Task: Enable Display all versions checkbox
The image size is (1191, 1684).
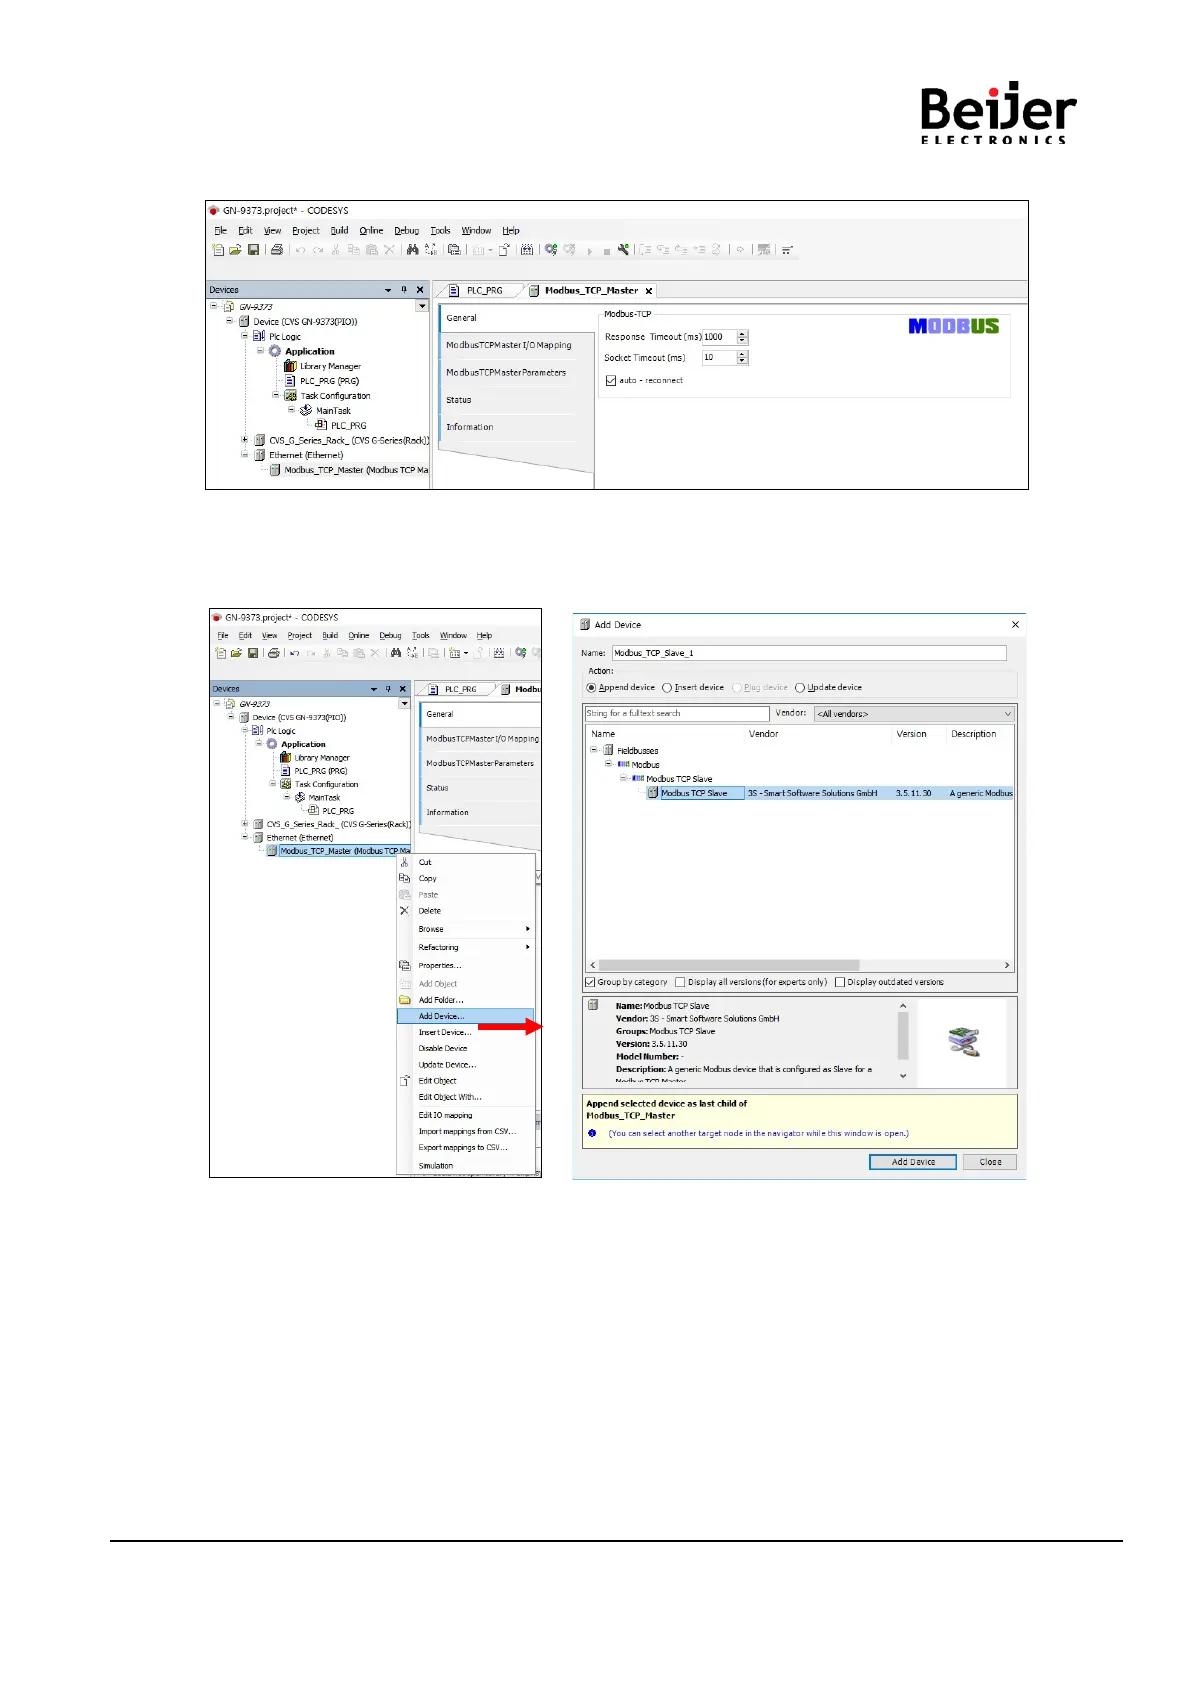Action: [681, 982]
